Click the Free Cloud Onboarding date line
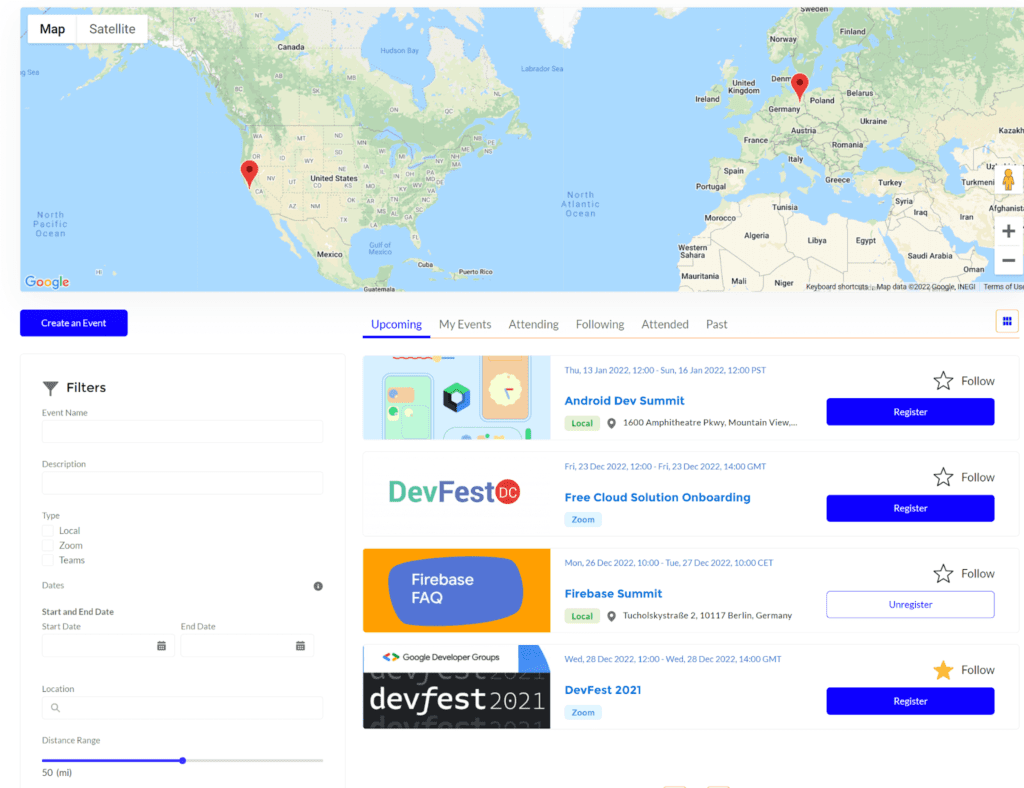 665,467
